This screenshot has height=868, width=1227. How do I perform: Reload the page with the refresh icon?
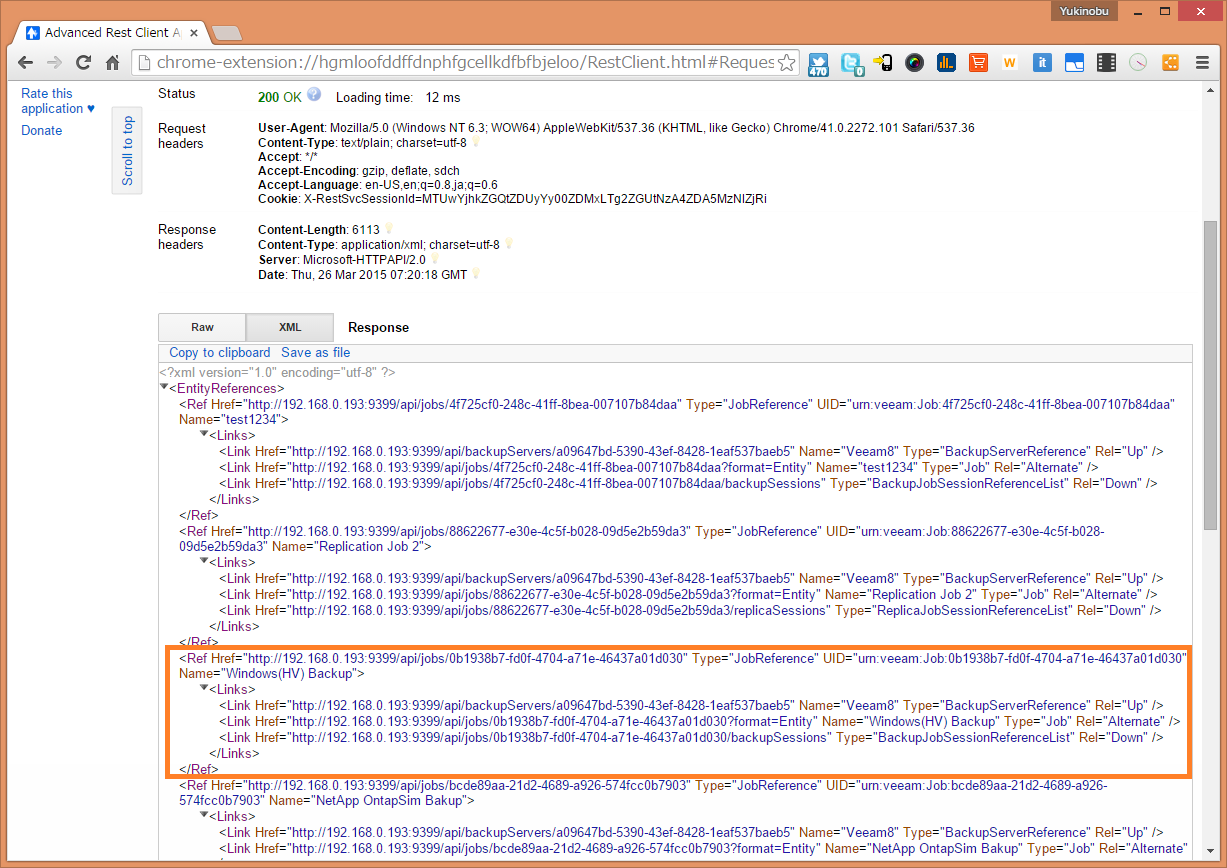[x=84, y=63]
